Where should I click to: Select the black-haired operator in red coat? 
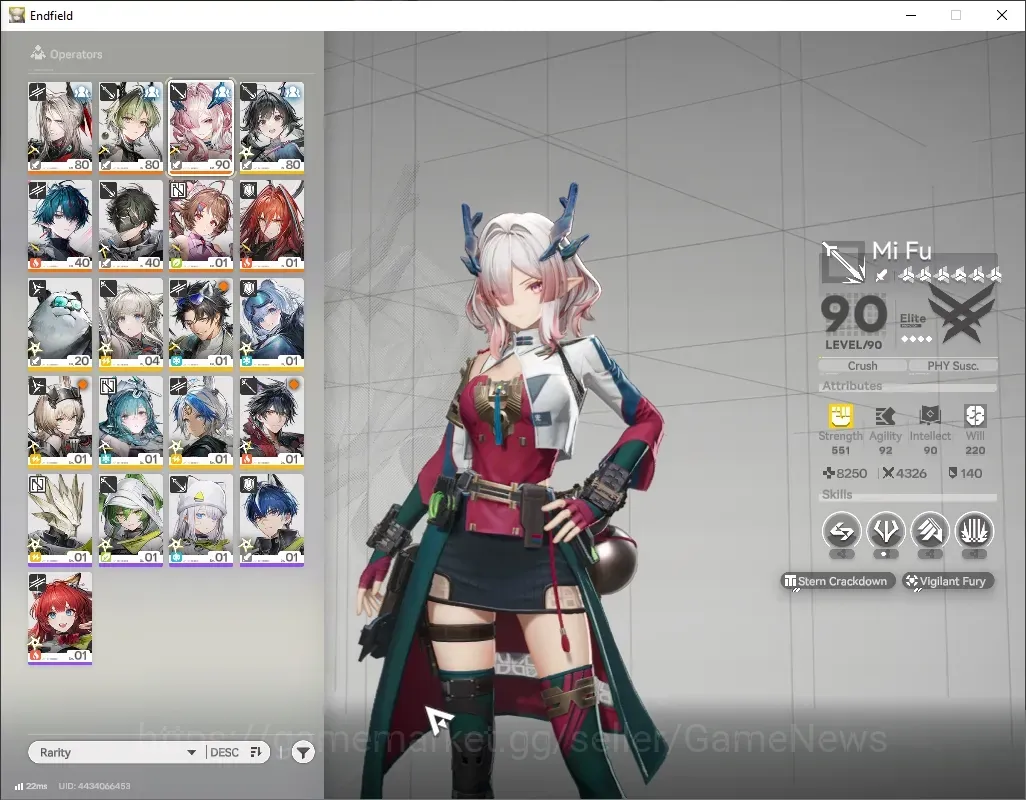click(x=272, y=422)
